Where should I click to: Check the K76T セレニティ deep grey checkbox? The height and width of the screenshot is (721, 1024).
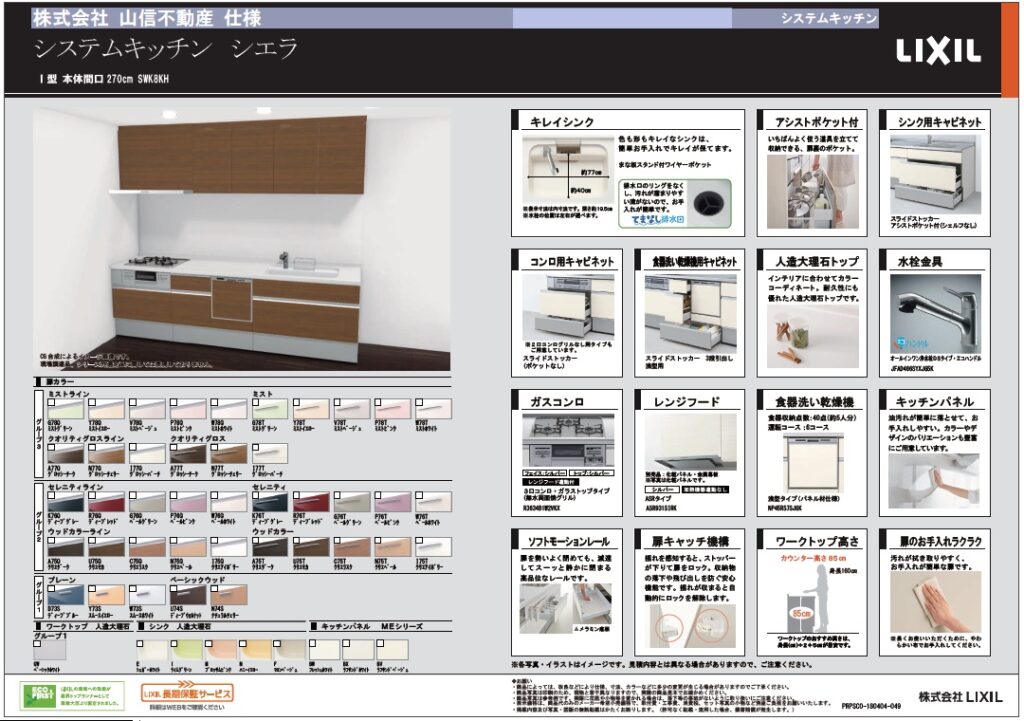click(x=256, y=496)
